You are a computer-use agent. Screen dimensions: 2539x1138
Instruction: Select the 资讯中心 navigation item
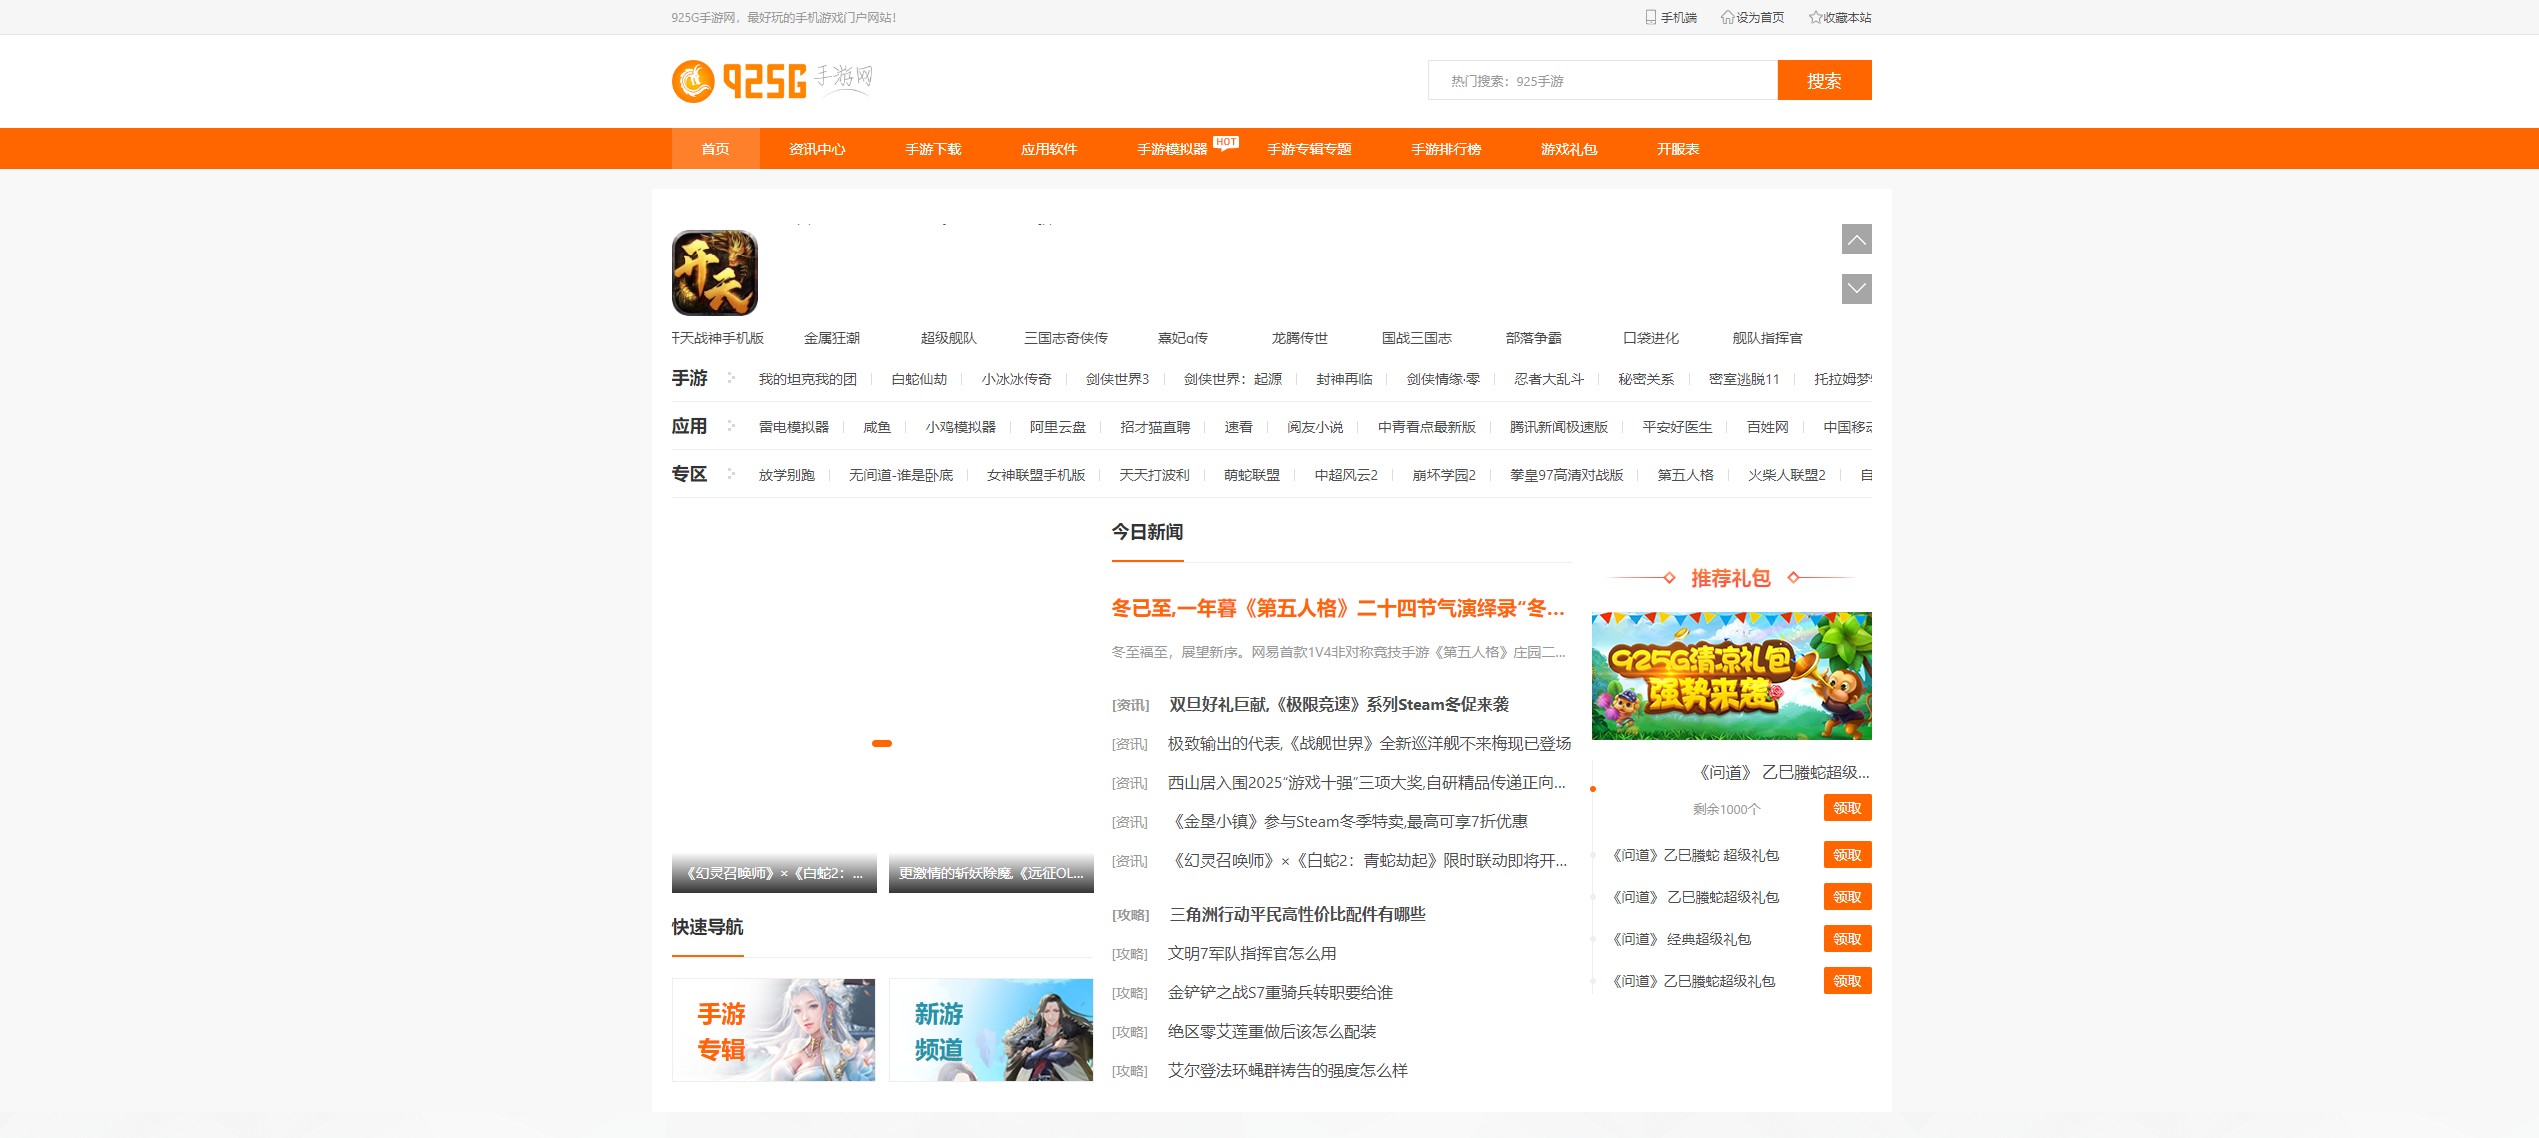point(816,148)
